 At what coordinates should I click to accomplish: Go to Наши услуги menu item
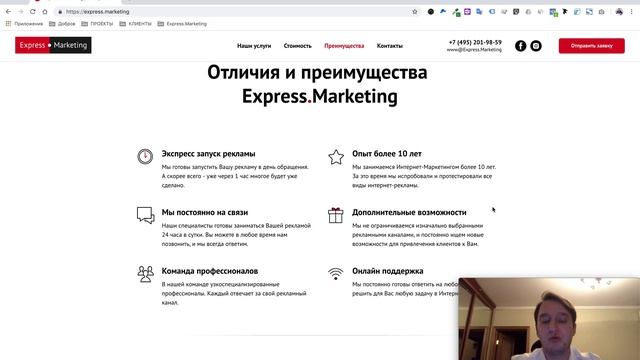pyautogui.click(x=254, y=46)
